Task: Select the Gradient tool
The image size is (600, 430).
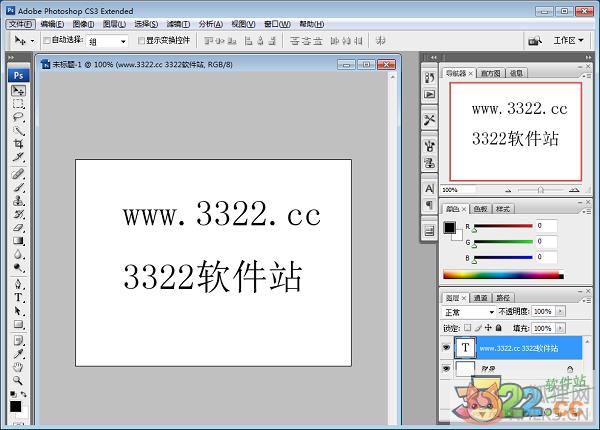Action: [x=18, y=241]
